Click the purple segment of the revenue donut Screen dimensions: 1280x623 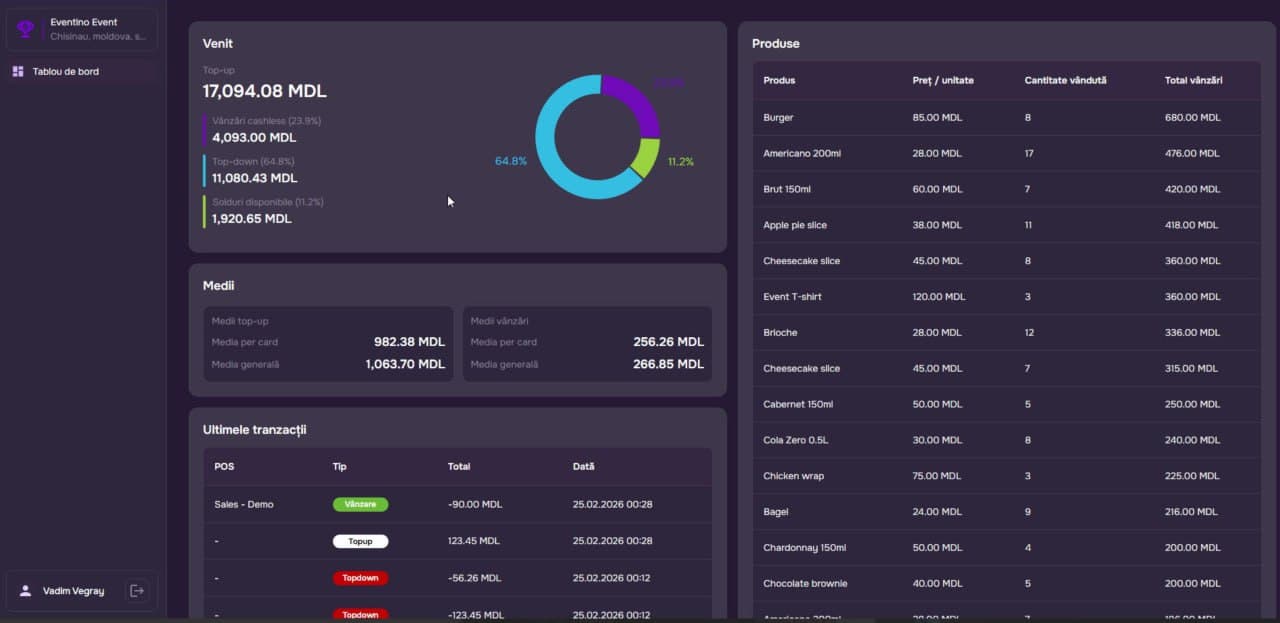(627, 92)
